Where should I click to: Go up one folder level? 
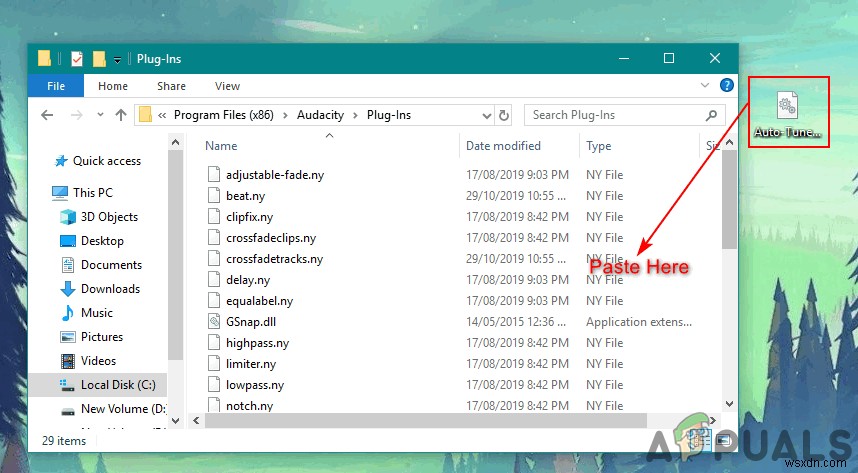[x=121, y=115]
